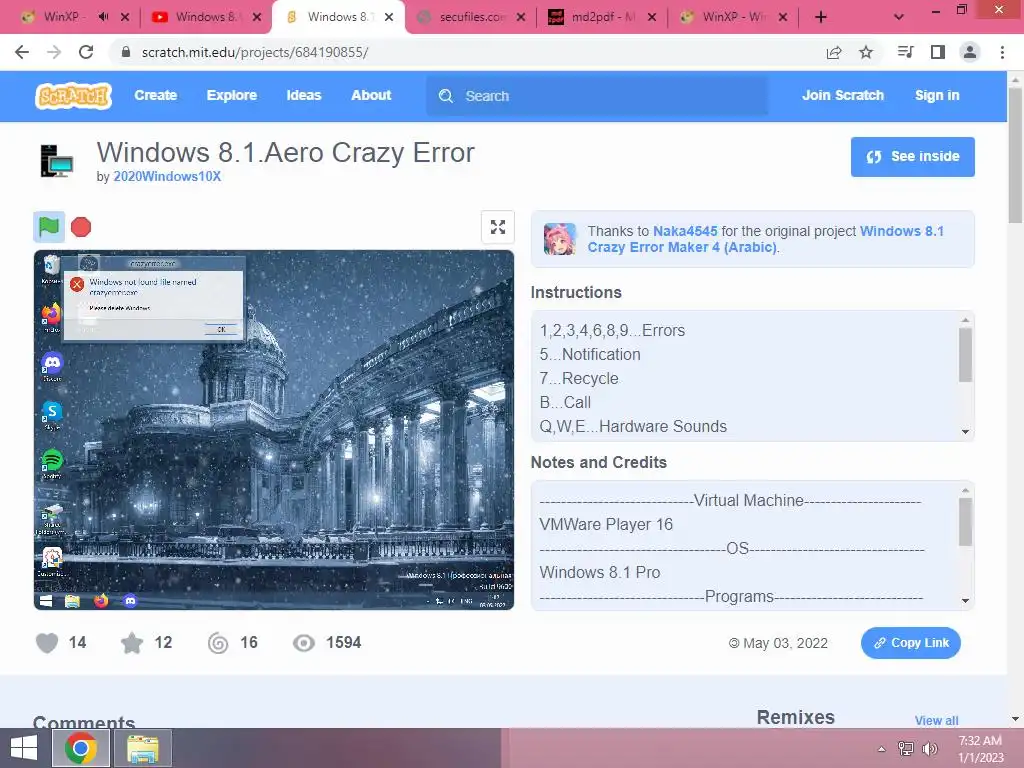Toggle Chrome side panel

click(938, 52)
